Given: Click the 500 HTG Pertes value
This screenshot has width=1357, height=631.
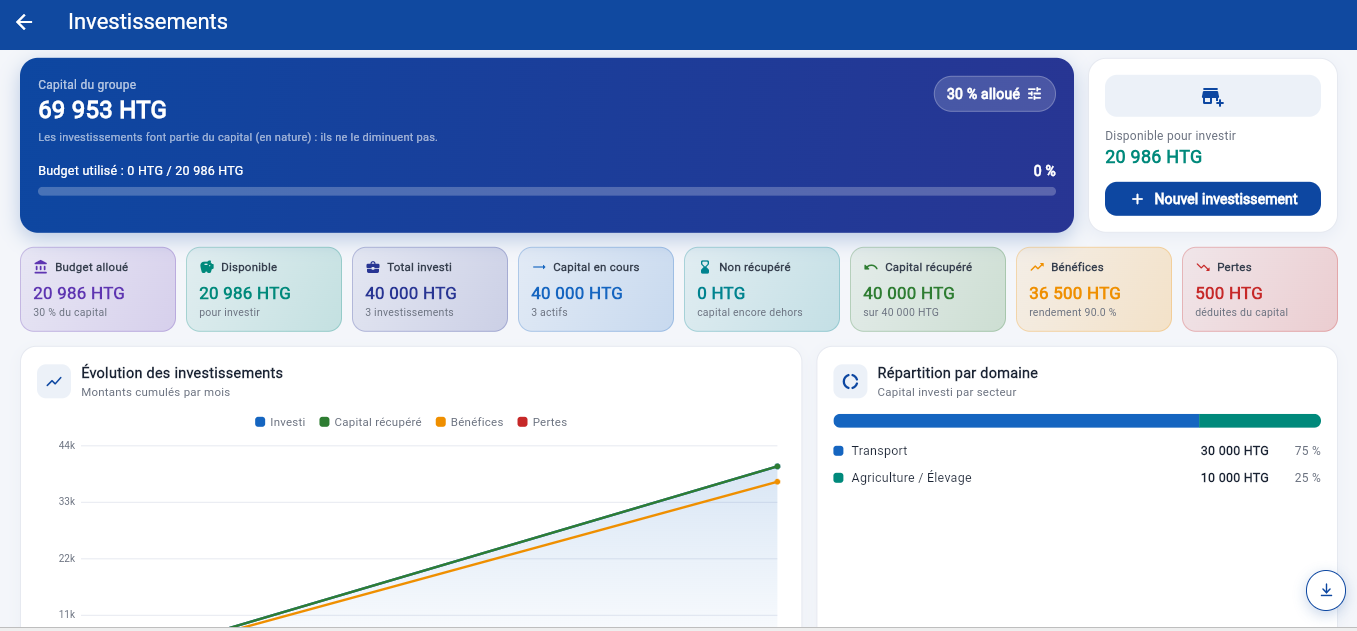Looking at the screenshot, I should click(1229, 293).
